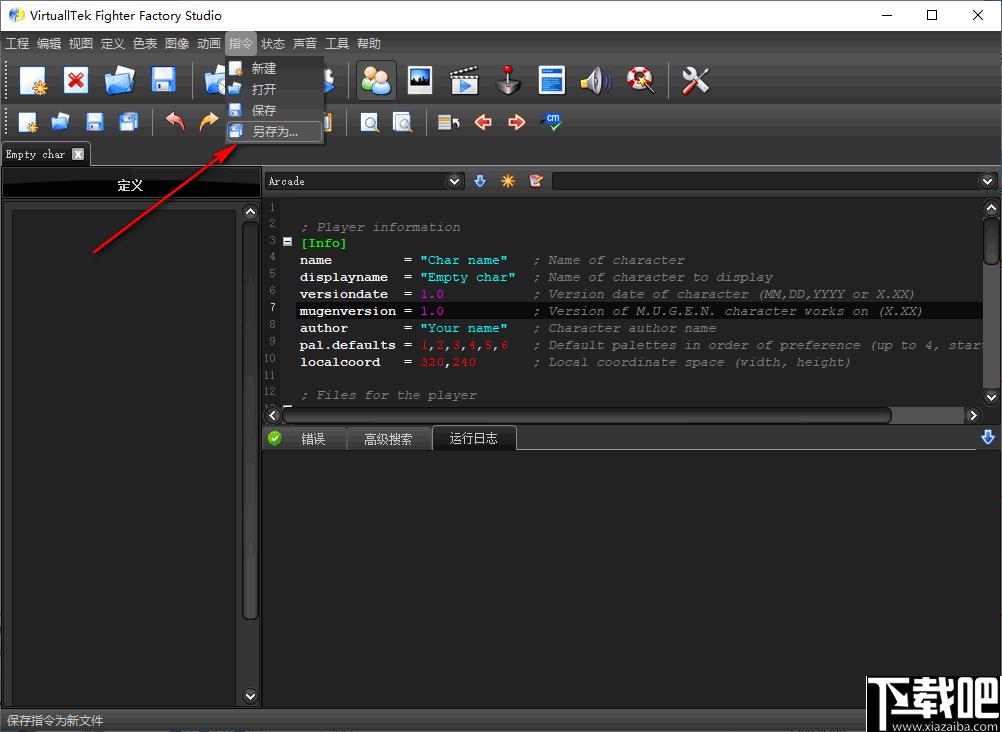Expand the wide empty dropdown right of Arcade
This screenshot has width=1002, height=732.
[x=987, y=182]
